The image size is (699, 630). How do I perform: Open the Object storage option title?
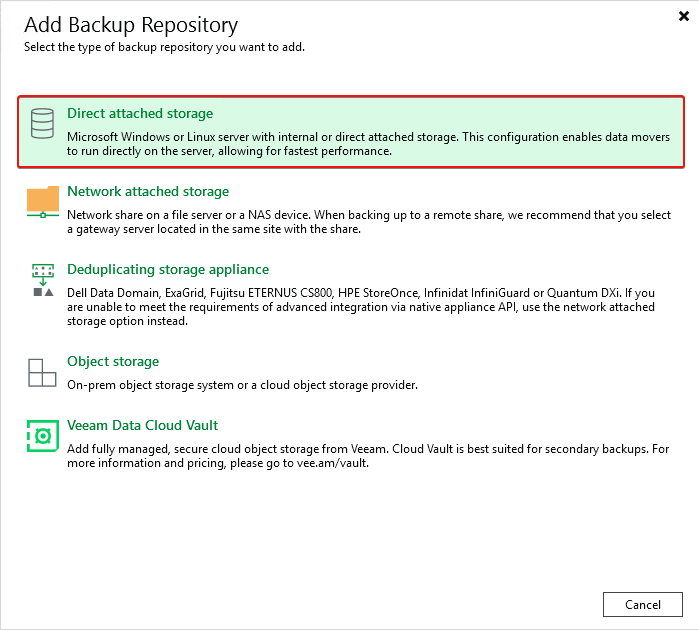(113, 361)
